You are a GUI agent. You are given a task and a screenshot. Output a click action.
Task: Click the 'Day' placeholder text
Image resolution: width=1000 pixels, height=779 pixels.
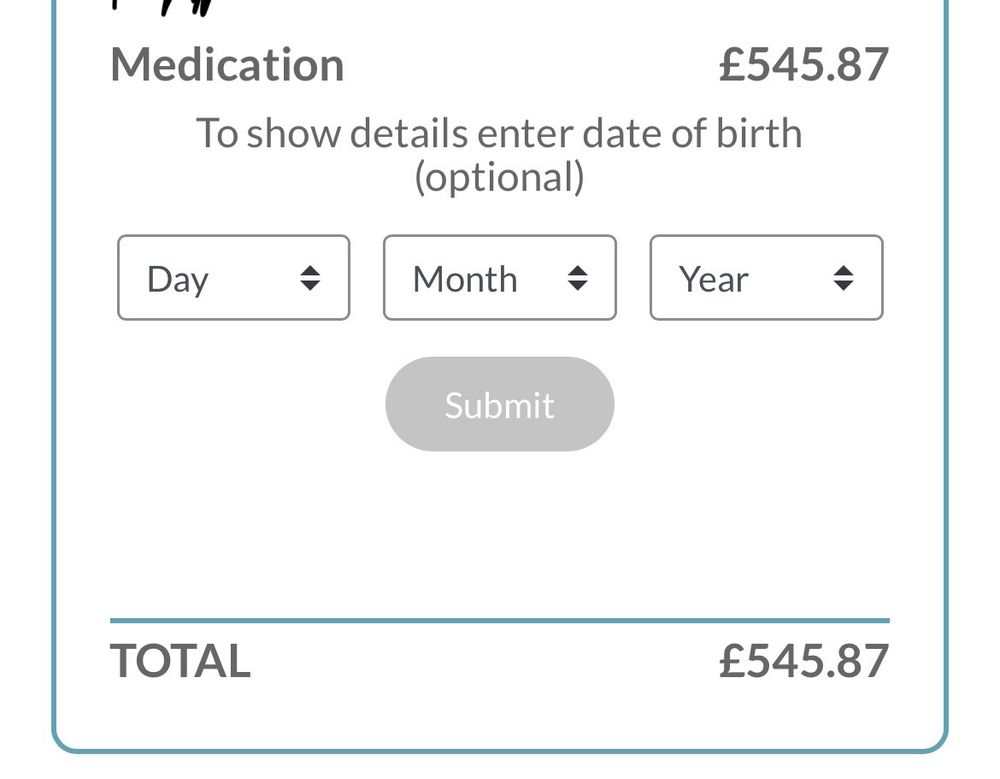coord(178,279)
